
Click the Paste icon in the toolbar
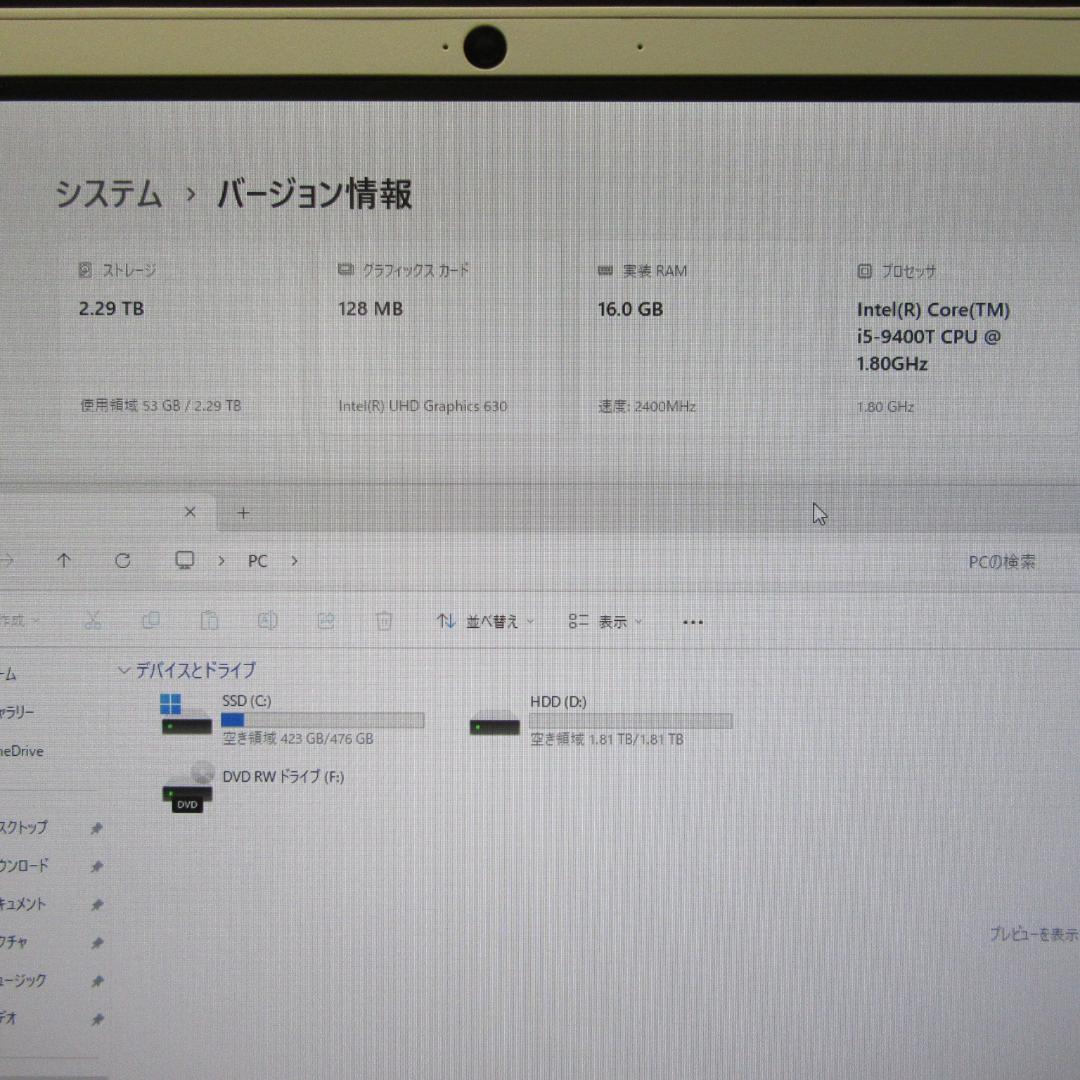(x=210, y=620)
